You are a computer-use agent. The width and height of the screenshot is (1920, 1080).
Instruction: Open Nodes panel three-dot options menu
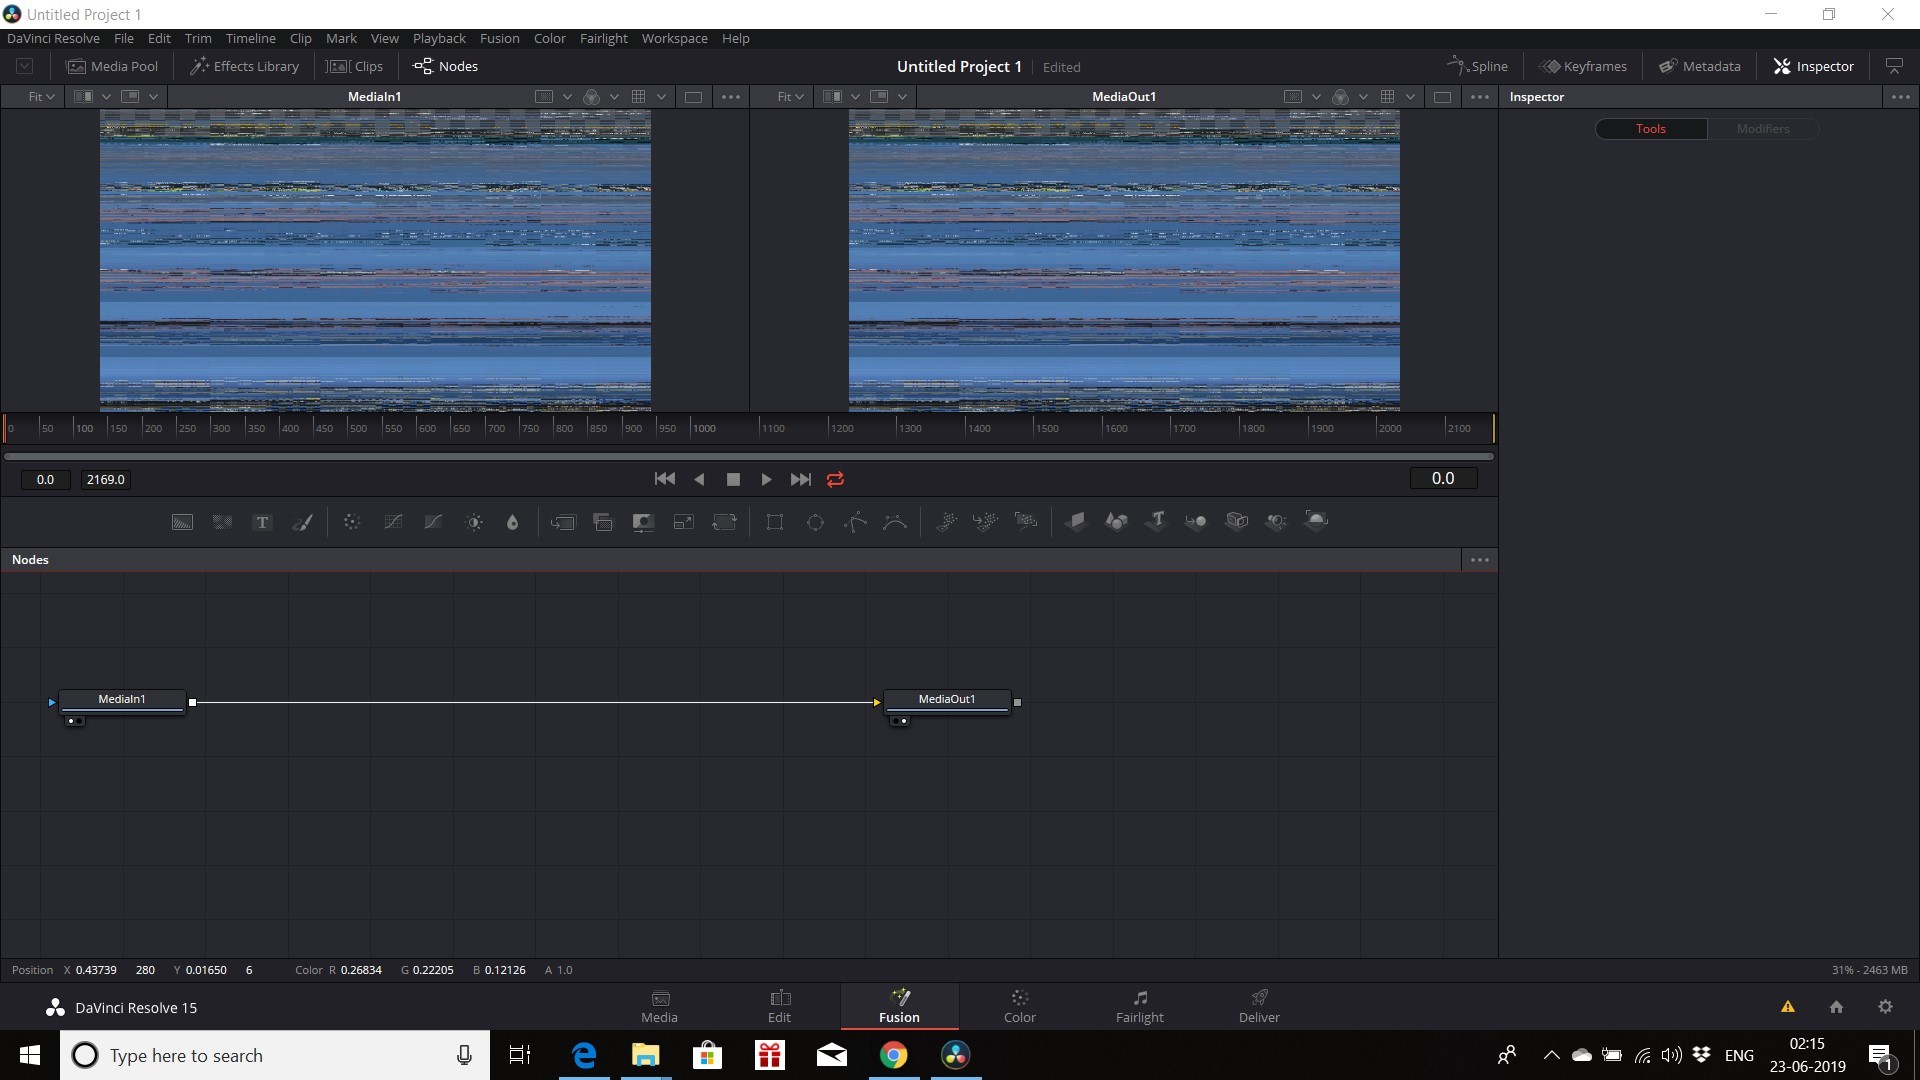pyautogui.click(x=1480, y=560)
